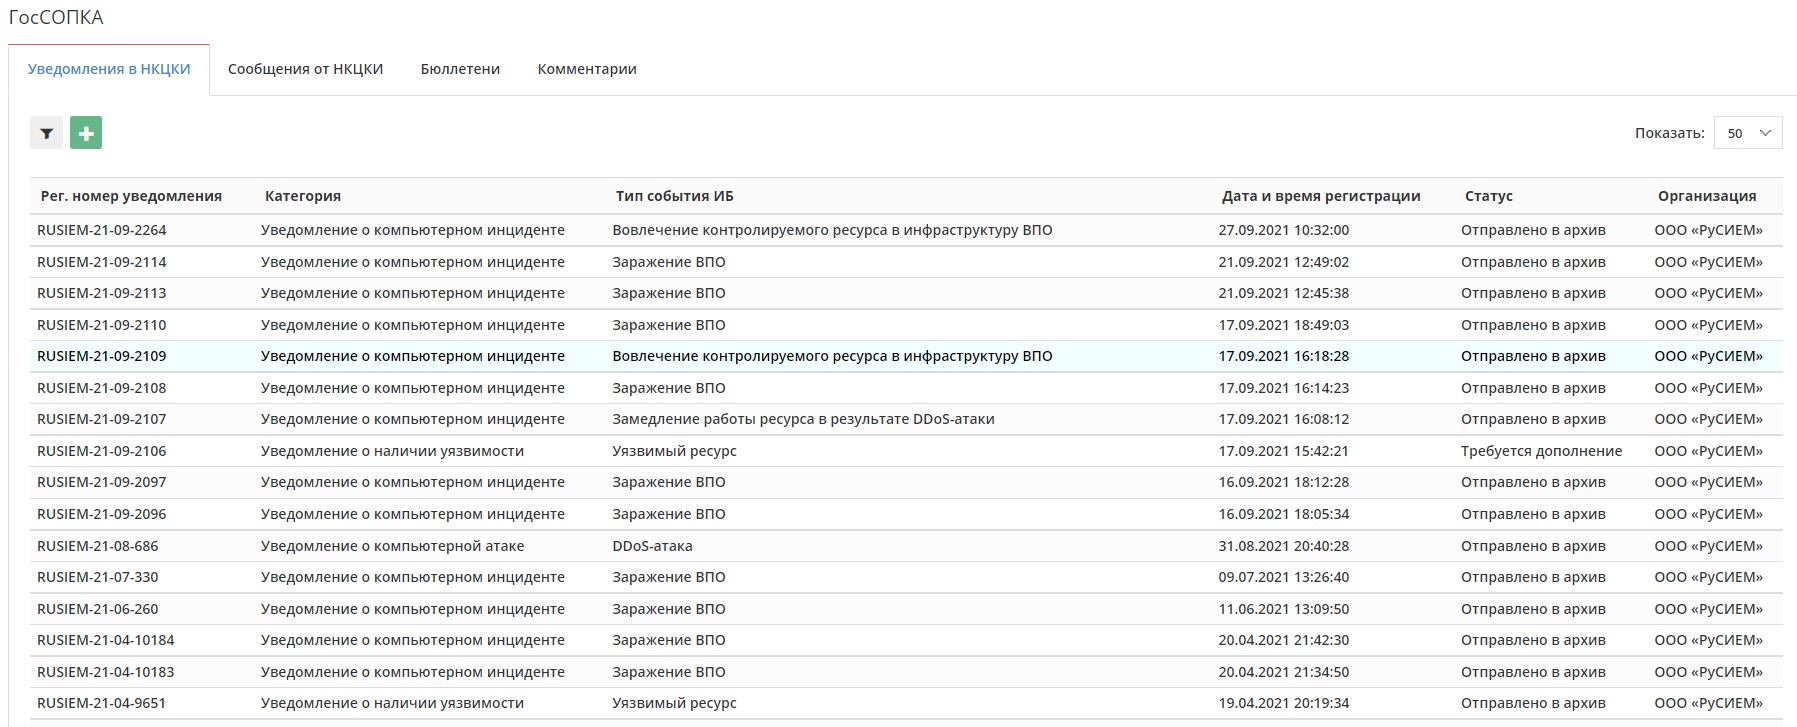The image size is (1797, 727).
Task: Expand the rows-per-page dropdown showing 50
Action: coord(1747,133)
